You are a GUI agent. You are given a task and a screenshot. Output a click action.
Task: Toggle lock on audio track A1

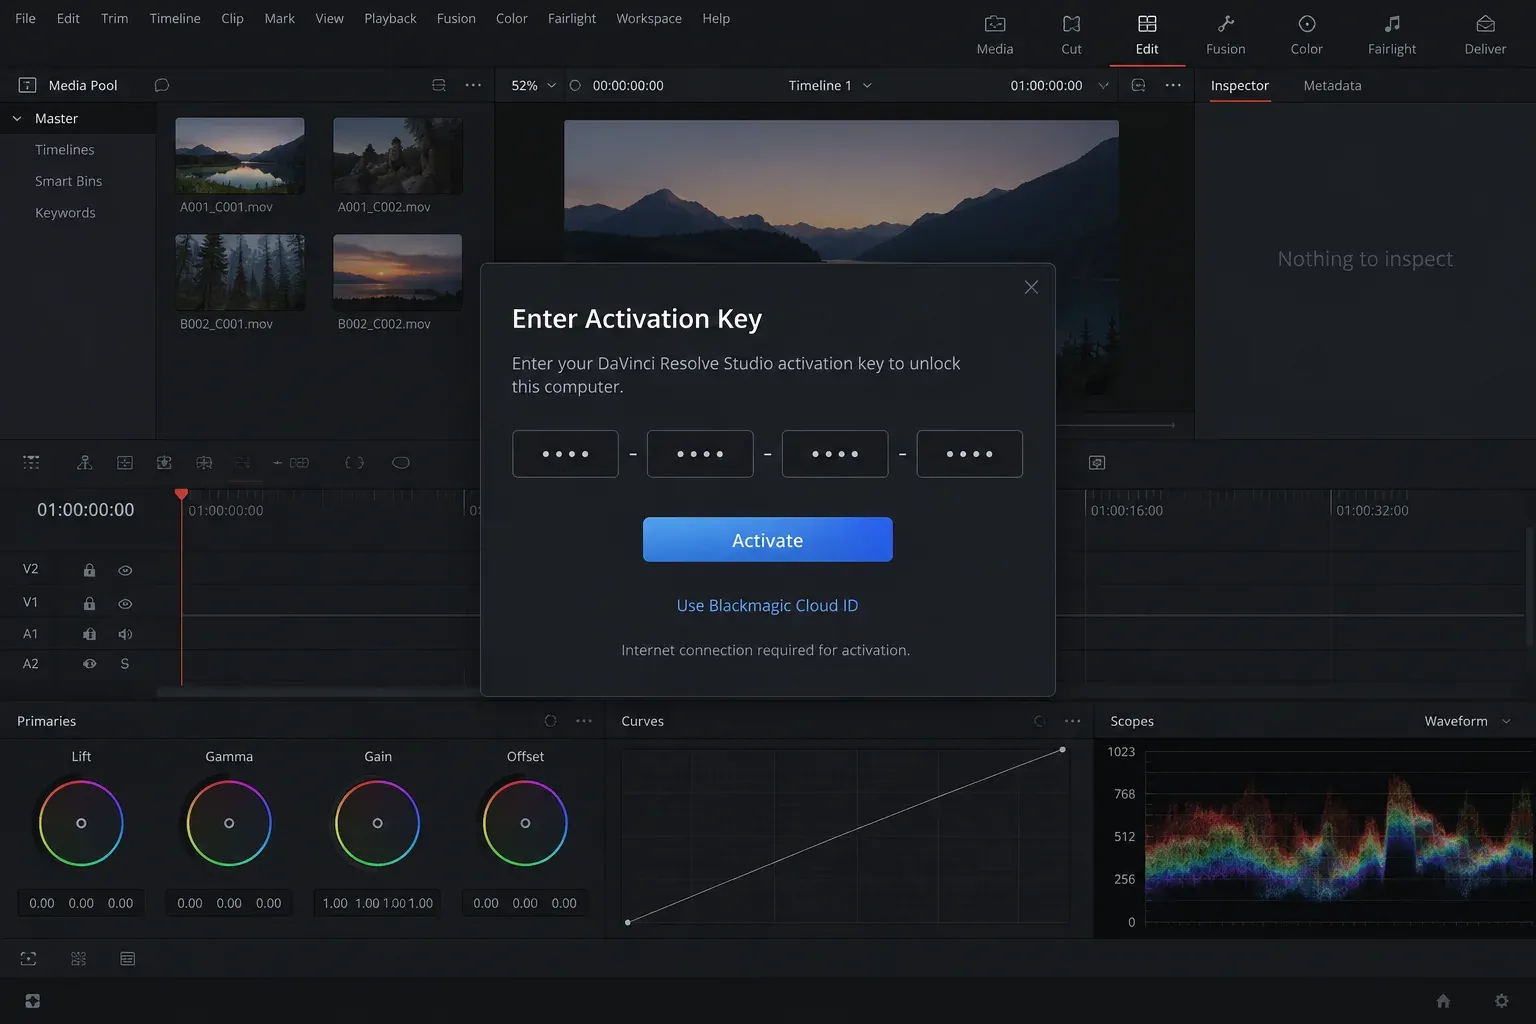89,634
